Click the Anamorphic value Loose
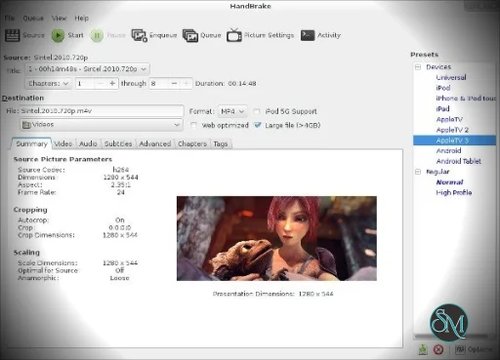 pyautogui.click(x=120, y=278)
